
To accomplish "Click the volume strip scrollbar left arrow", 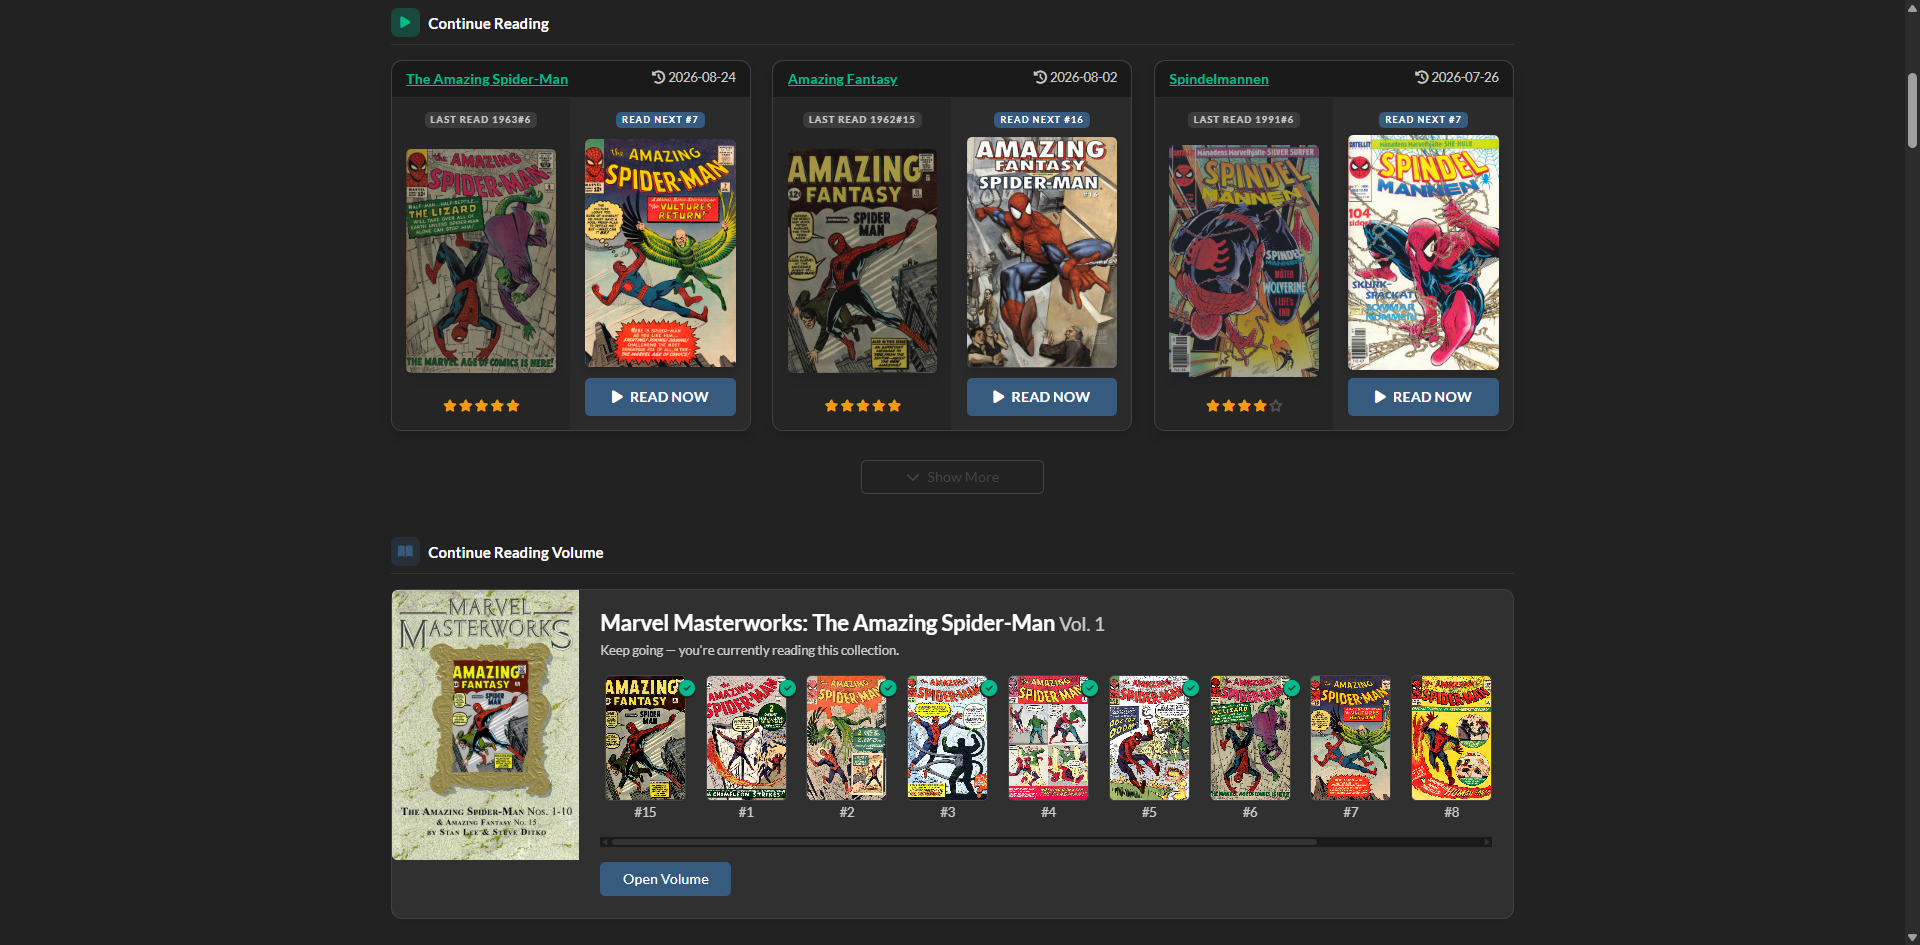I will pyautogui.click(x=605, y=842).
